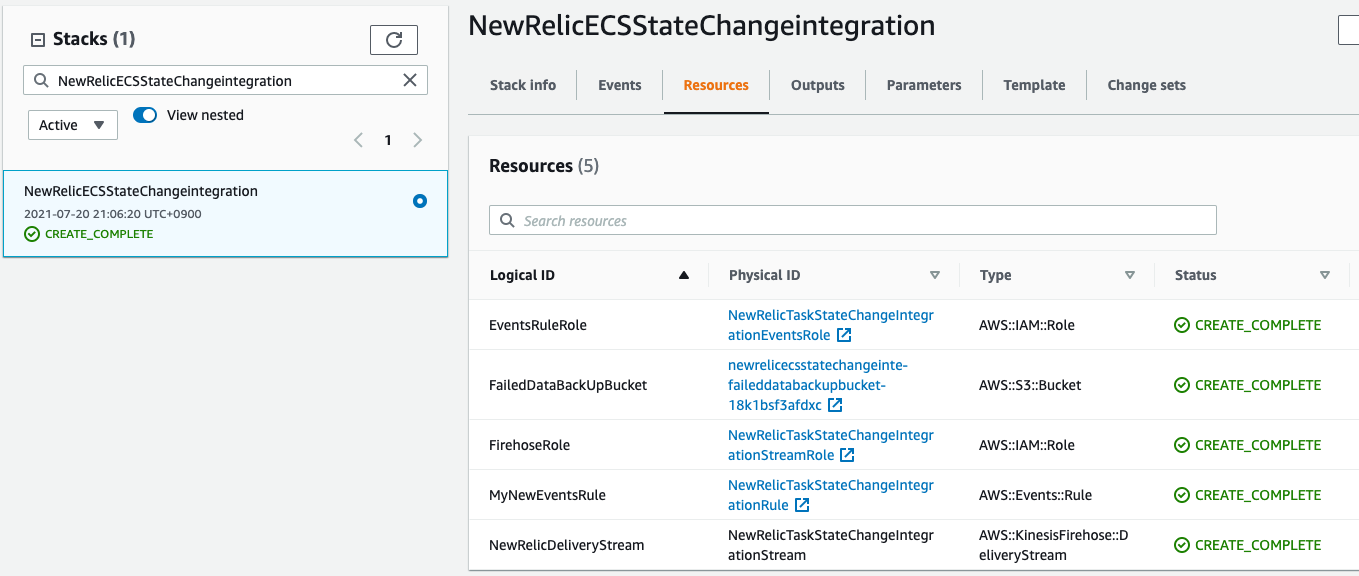The image size is (1359, 576).
Task: Click the stack name search field
Action: click(225, 81)
